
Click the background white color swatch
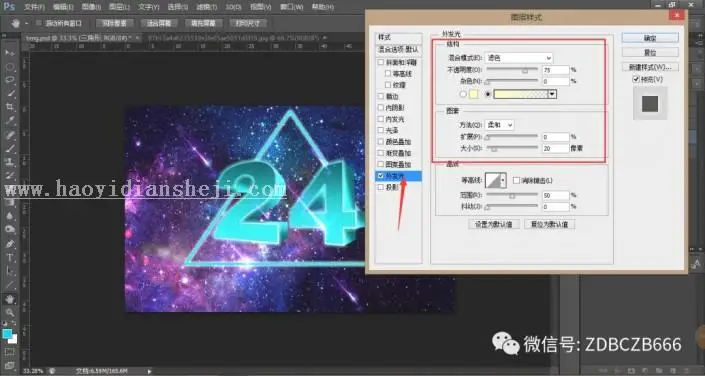click(x=13, y=339)
